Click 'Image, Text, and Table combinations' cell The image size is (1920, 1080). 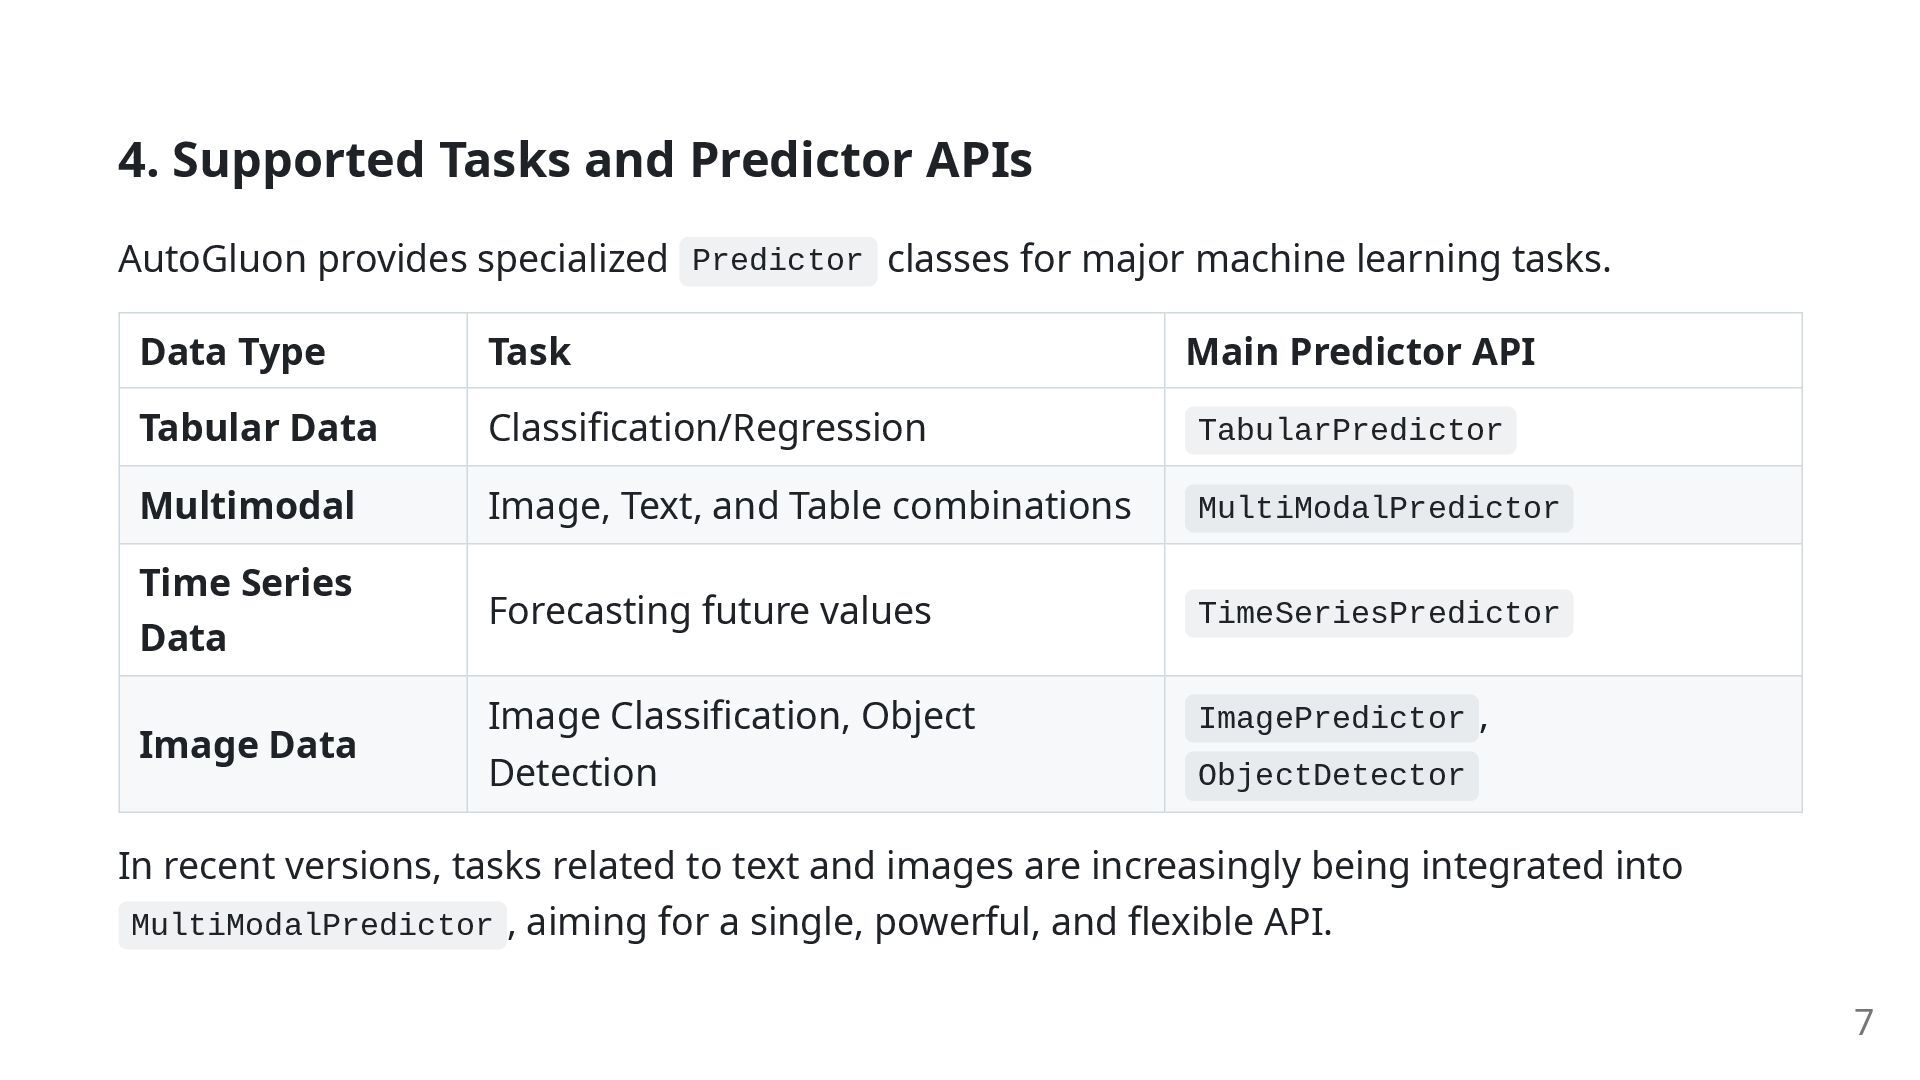pyautogui.click(x=809, y=506)
